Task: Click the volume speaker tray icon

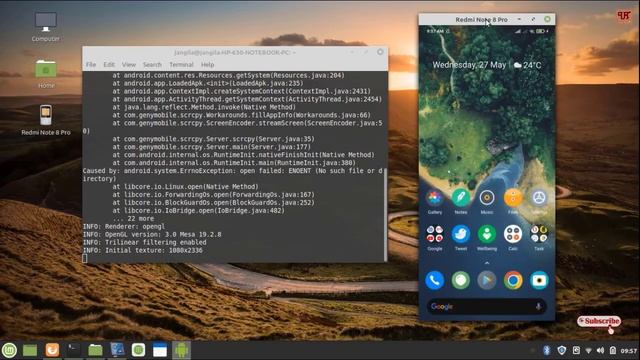Action: point(600,351)
